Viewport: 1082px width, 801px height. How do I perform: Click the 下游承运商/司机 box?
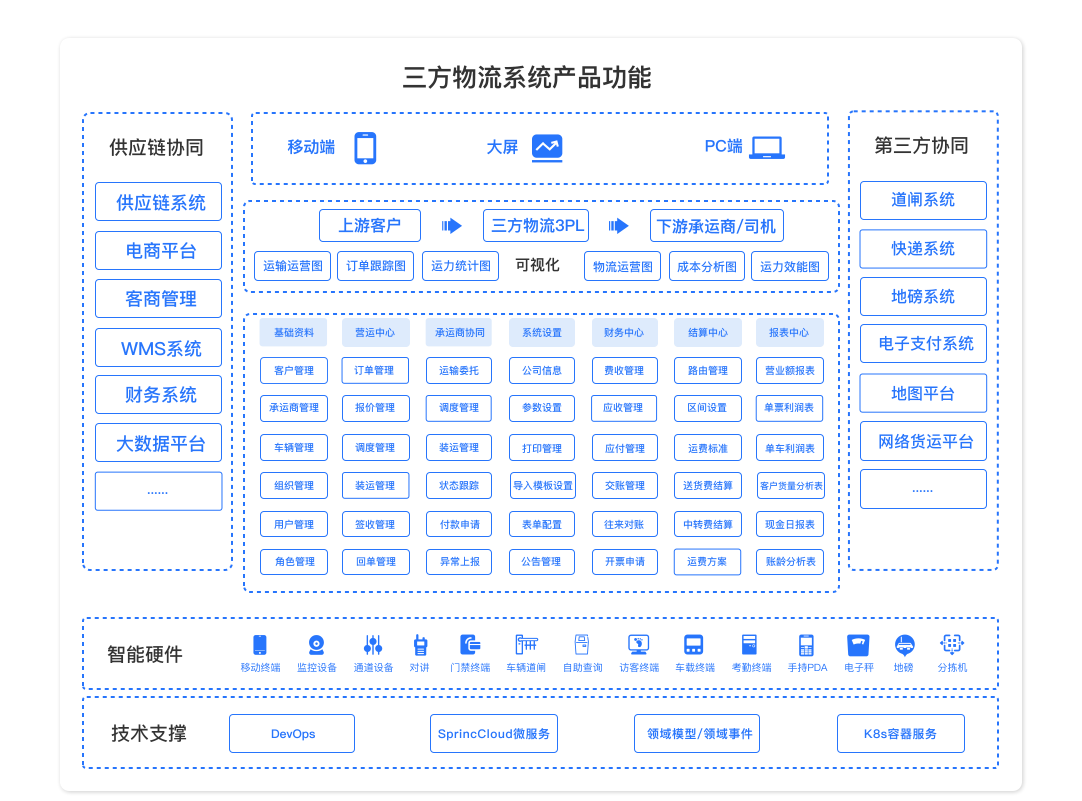click(716, 226)
